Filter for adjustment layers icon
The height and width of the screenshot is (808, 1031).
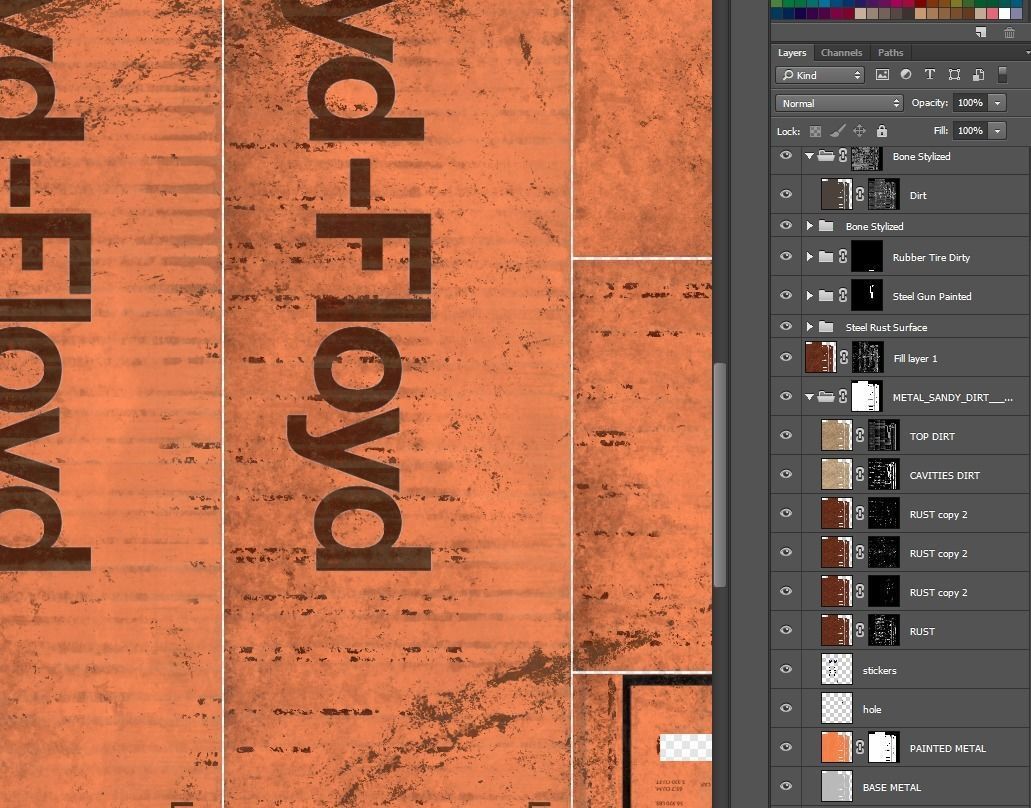pyautogui.click(x=906, y=75)
